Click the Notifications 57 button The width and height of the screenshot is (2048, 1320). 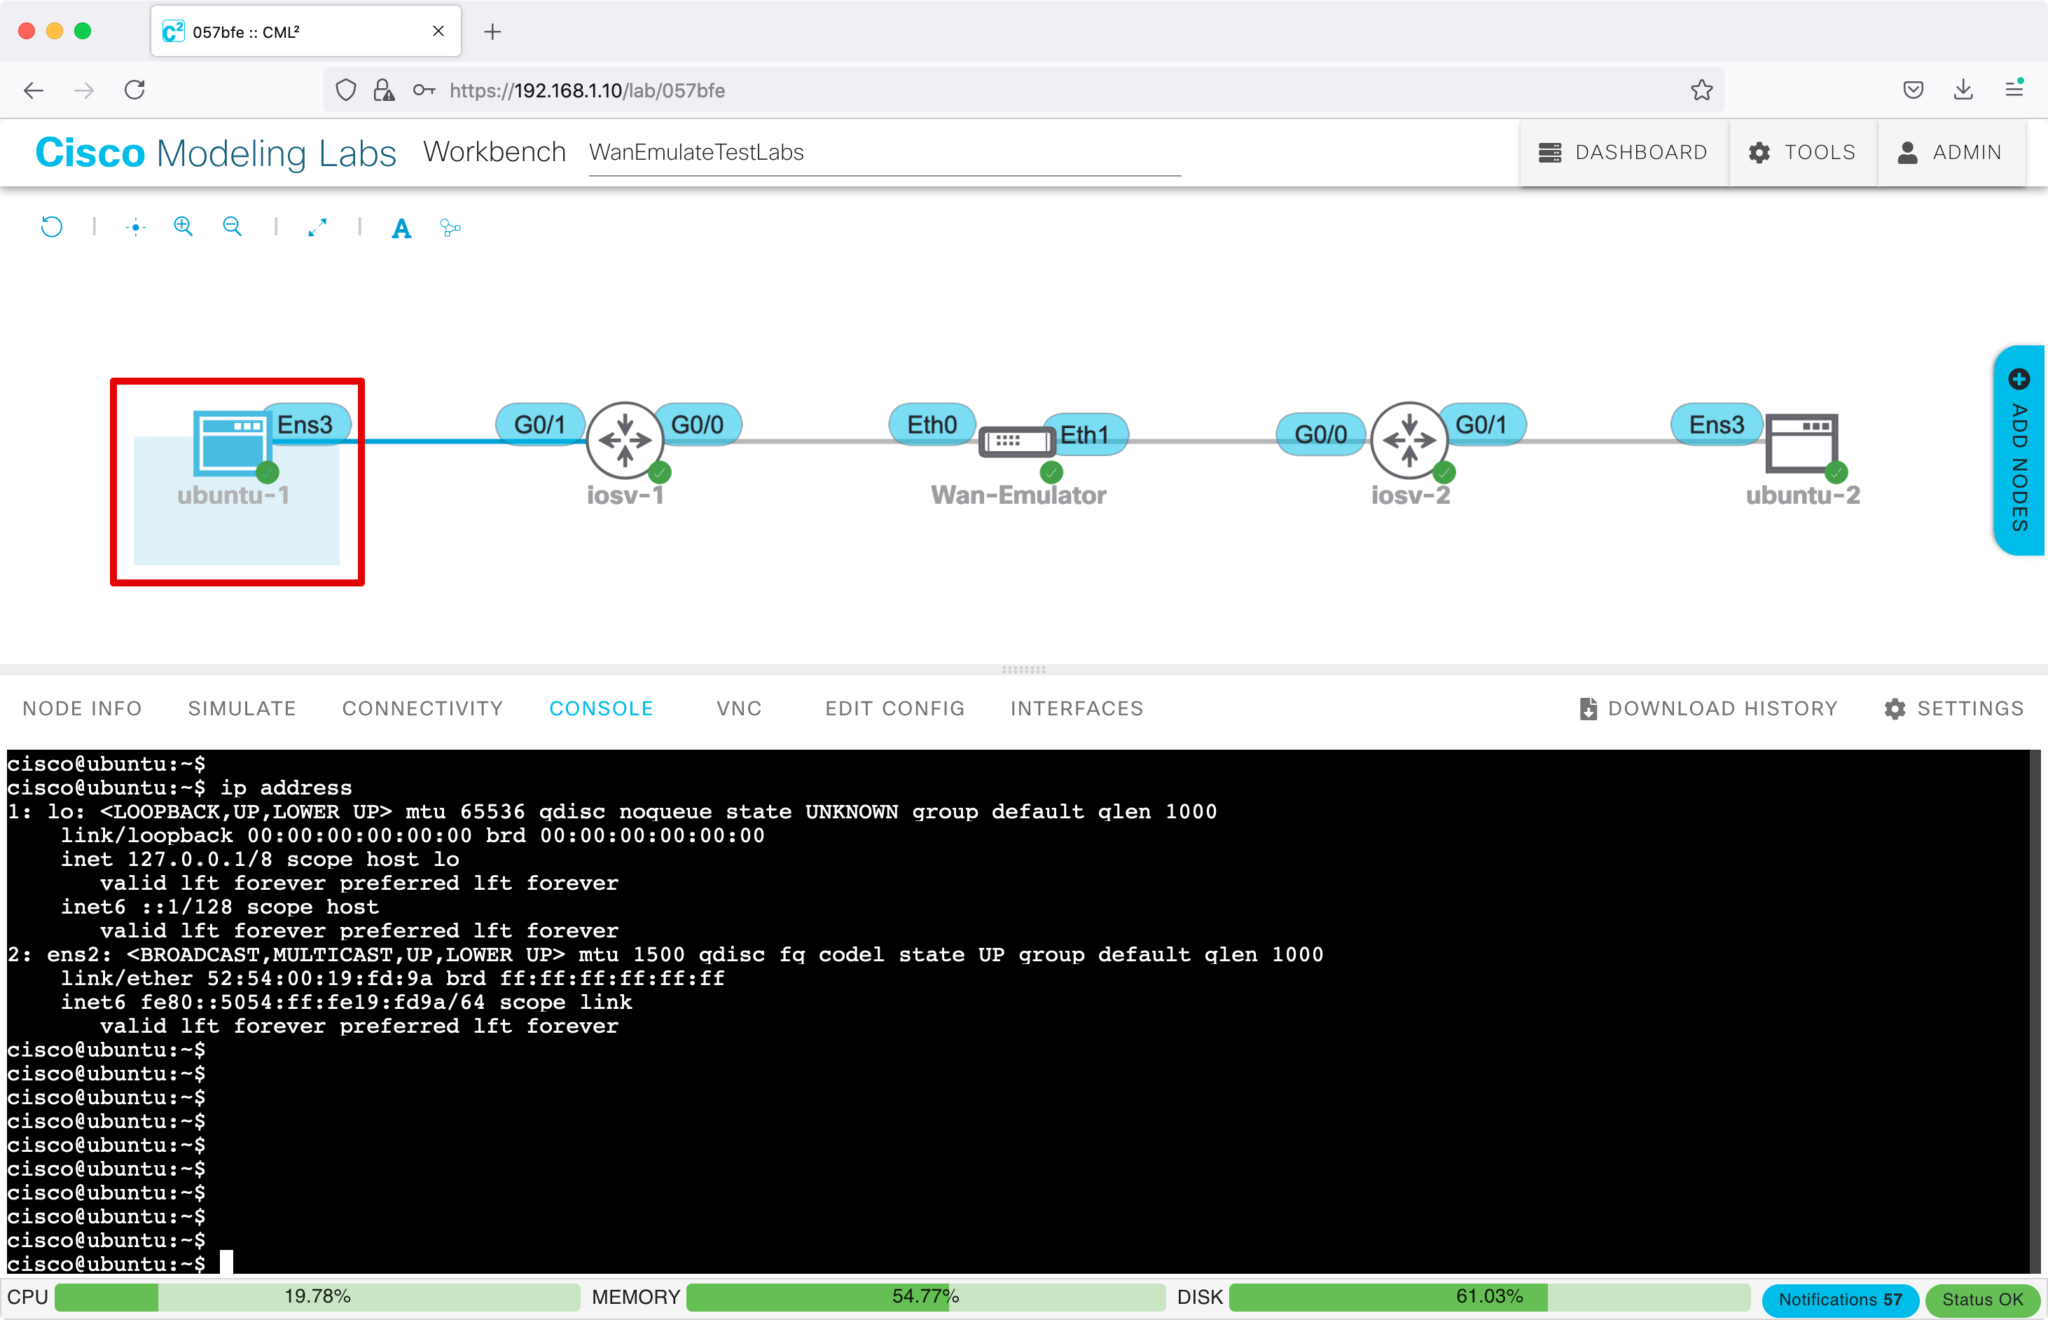click(x=1838, y=1298)
